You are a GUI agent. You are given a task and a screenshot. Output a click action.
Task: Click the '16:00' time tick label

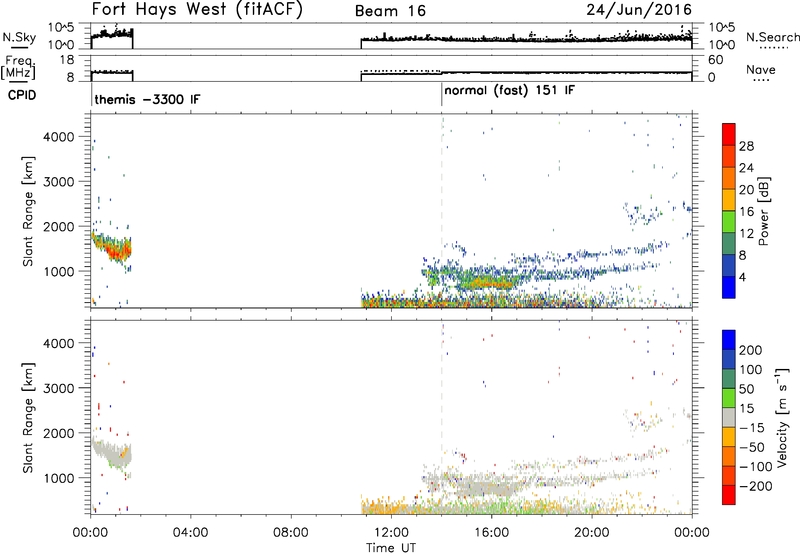click(491, 533)
